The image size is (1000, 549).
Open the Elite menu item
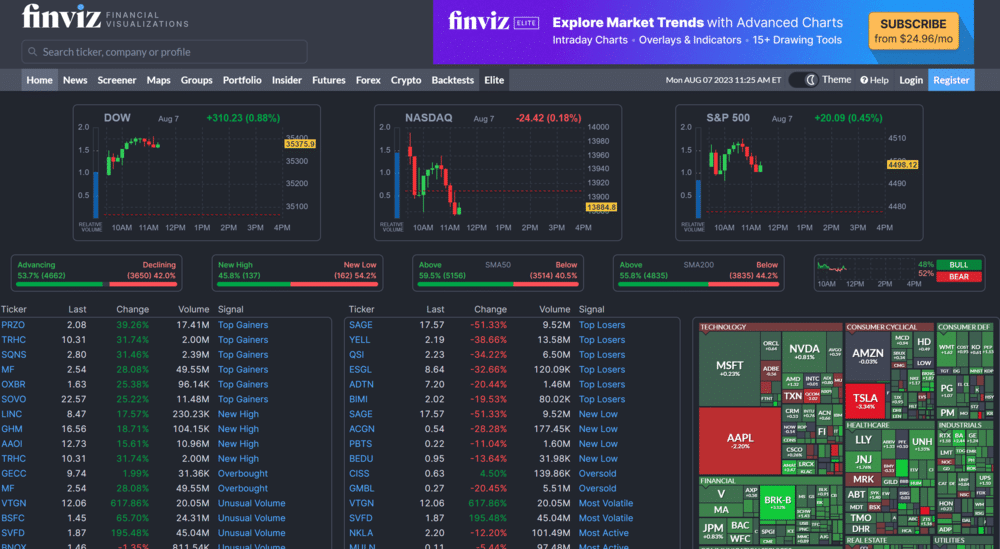point(494,80)
